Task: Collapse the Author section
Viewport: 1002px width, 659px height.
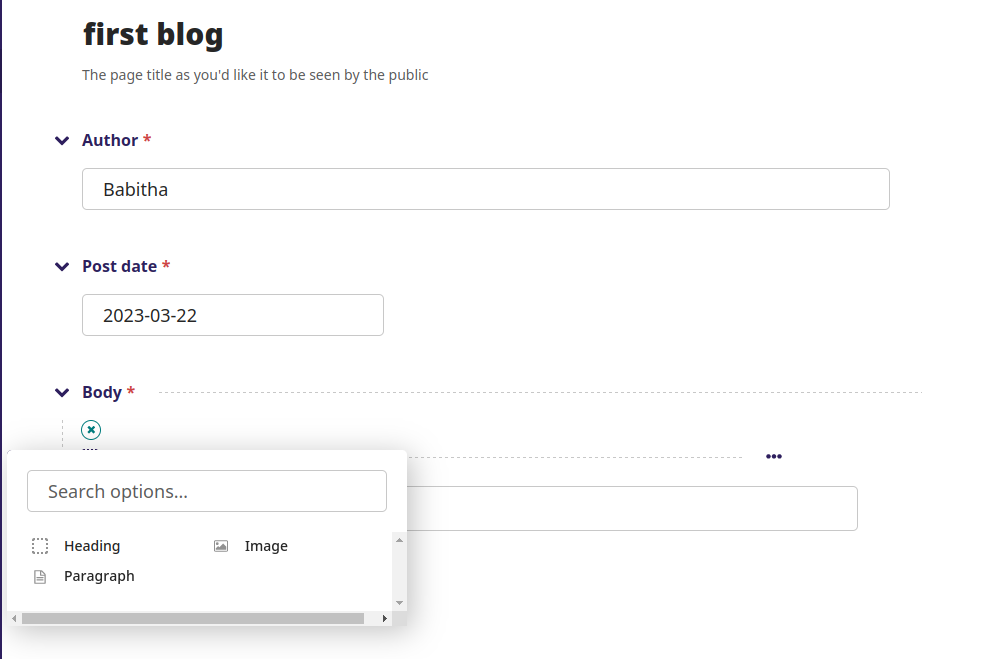Action: [x=62, y=140]
